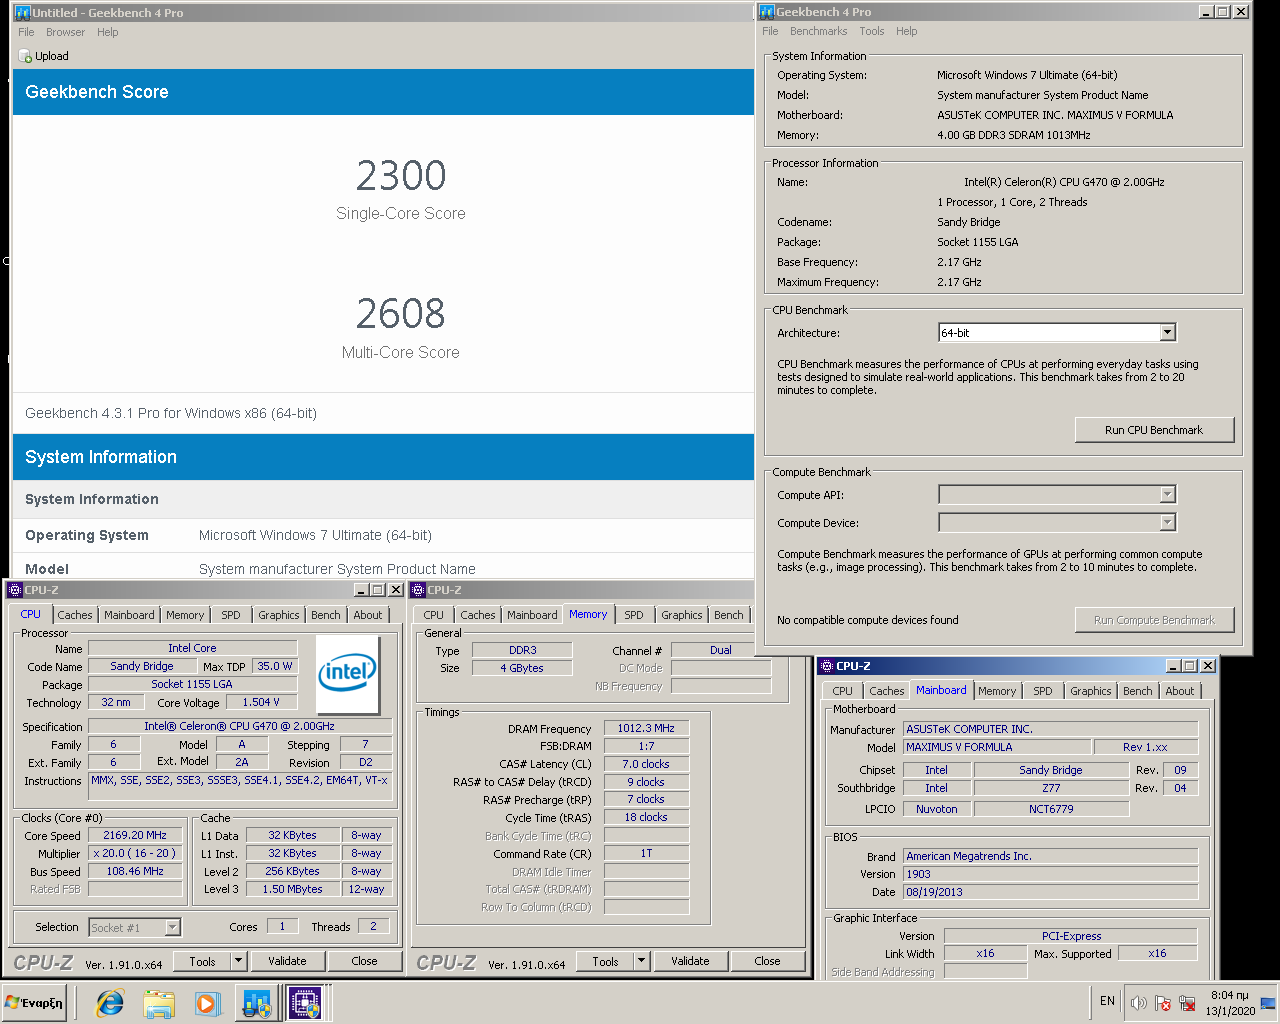Click Geekbench 4 Pro main window title icon
This screenshot has width=1280, height=1024.
pyautogui.click(x=767, y=12)
